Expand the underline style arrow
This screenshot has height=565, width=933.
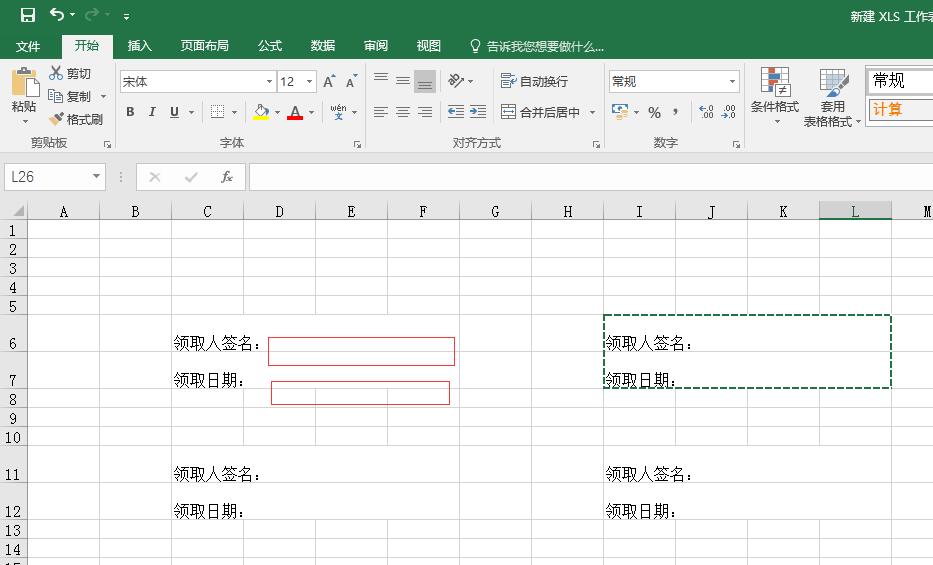coord(192,112)
